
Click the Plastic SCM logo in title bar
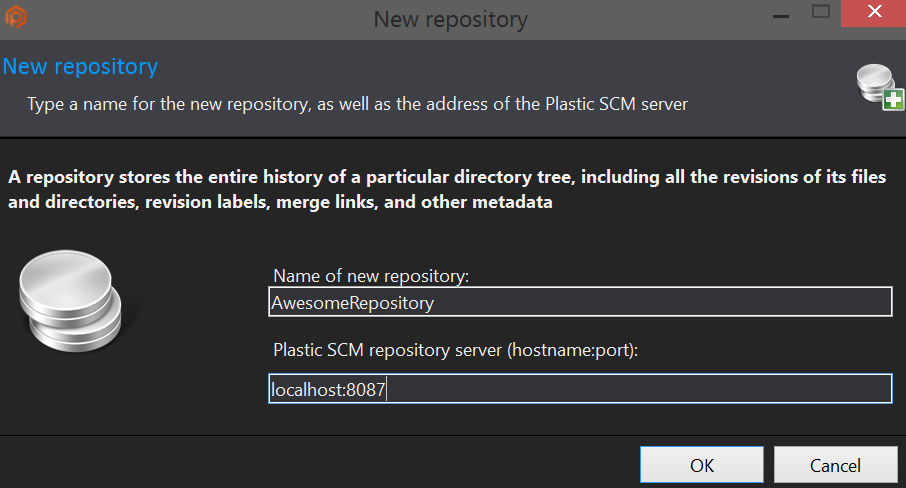point(16,16)
